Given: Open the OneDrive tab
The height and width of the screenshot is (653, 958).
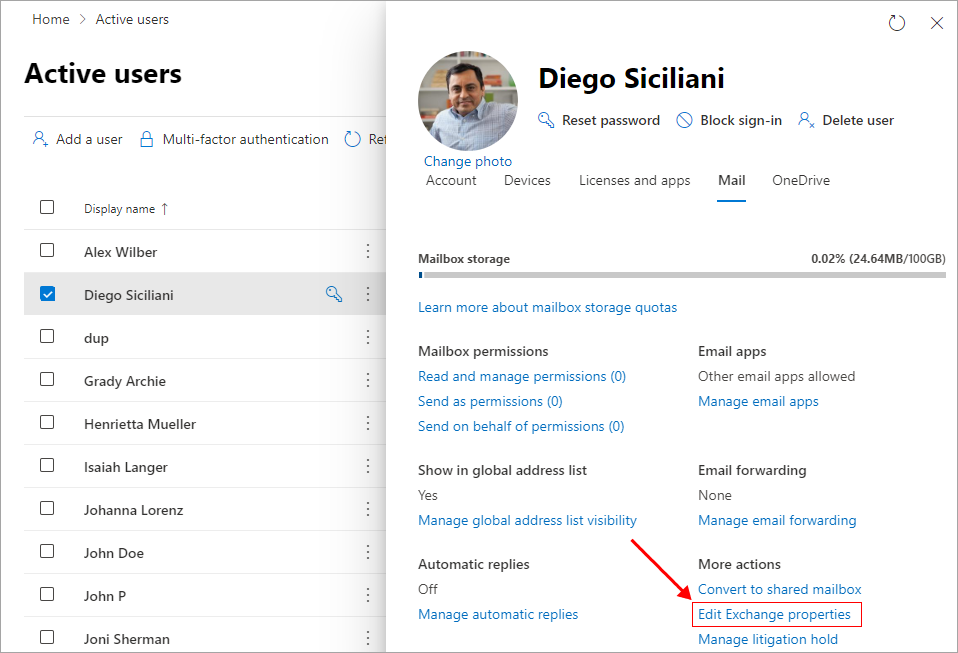Looking at the screenshot, I should [800, 181].
